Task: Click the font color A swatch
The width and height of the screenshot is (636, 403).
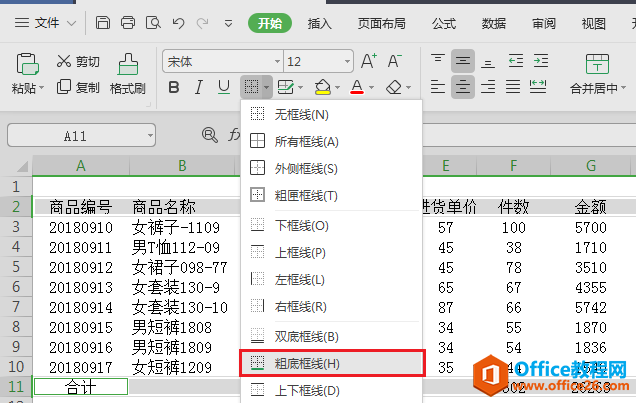Action: pos(357,88)
